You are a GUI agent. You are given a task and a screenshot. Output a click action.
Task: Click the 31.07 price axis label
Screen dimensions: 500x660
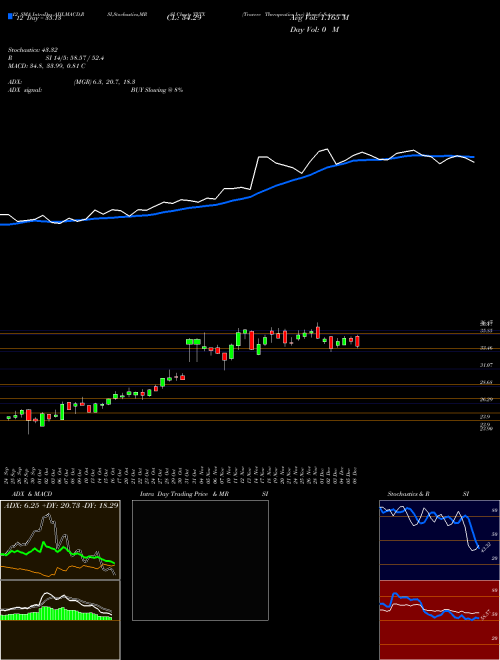click(x=487, y=365)
